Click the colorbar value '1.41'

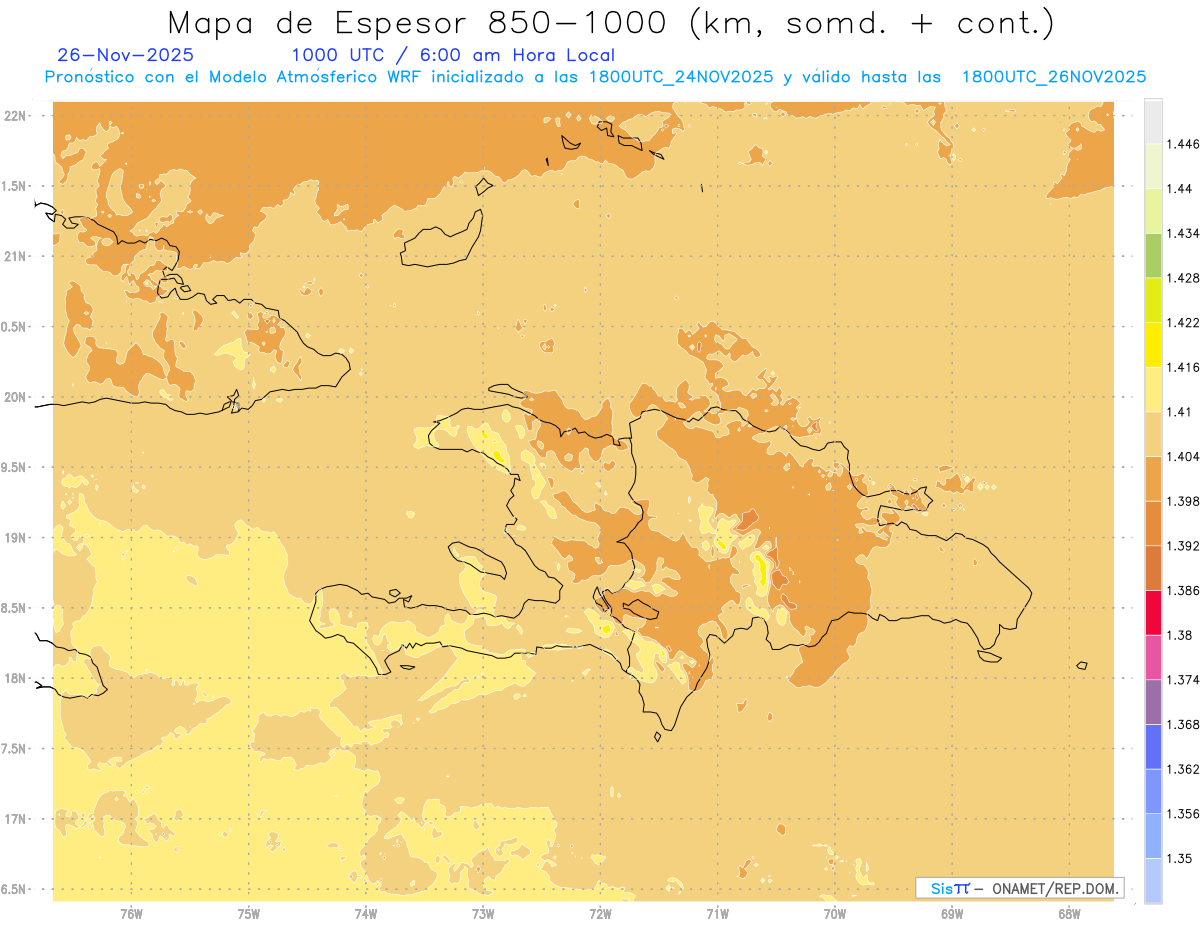[1179, 412]
